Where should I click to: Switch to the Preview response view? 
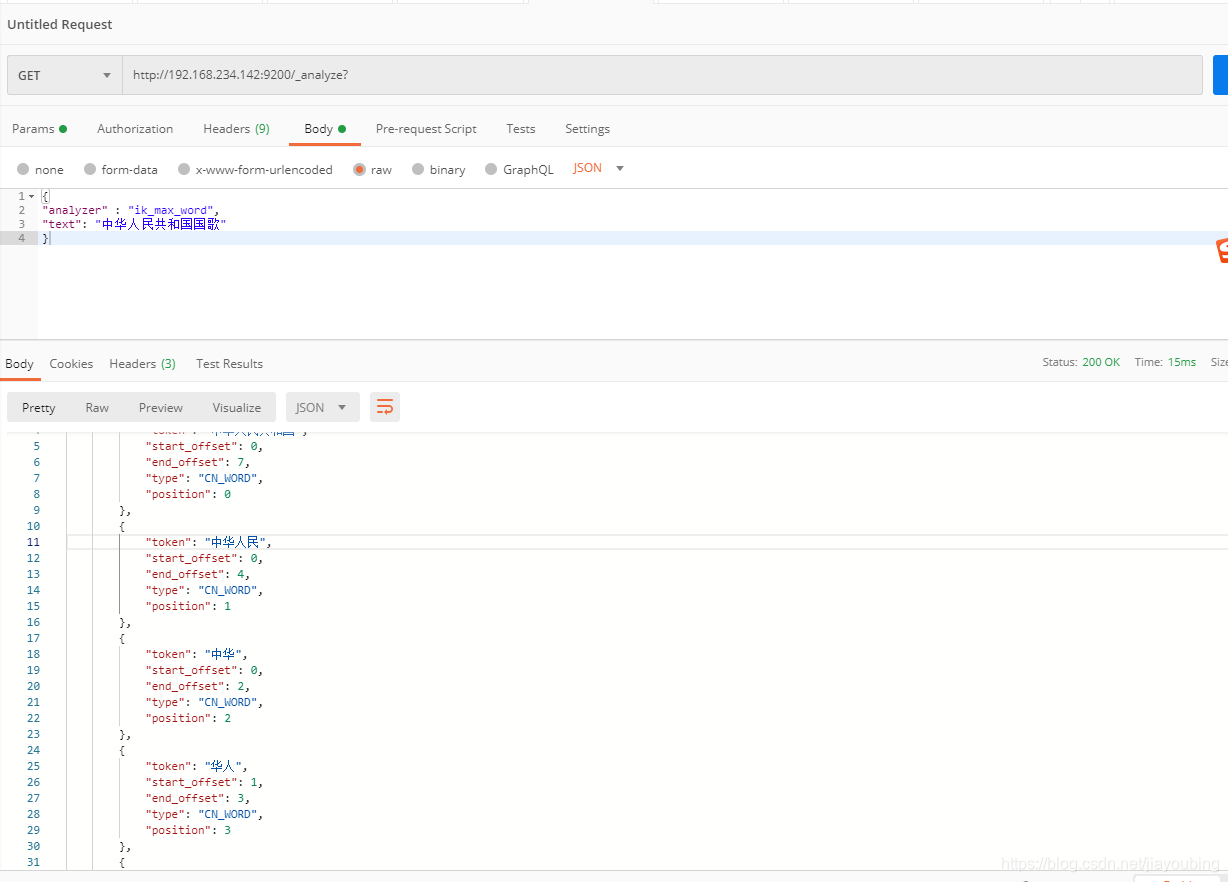(160, 407)
